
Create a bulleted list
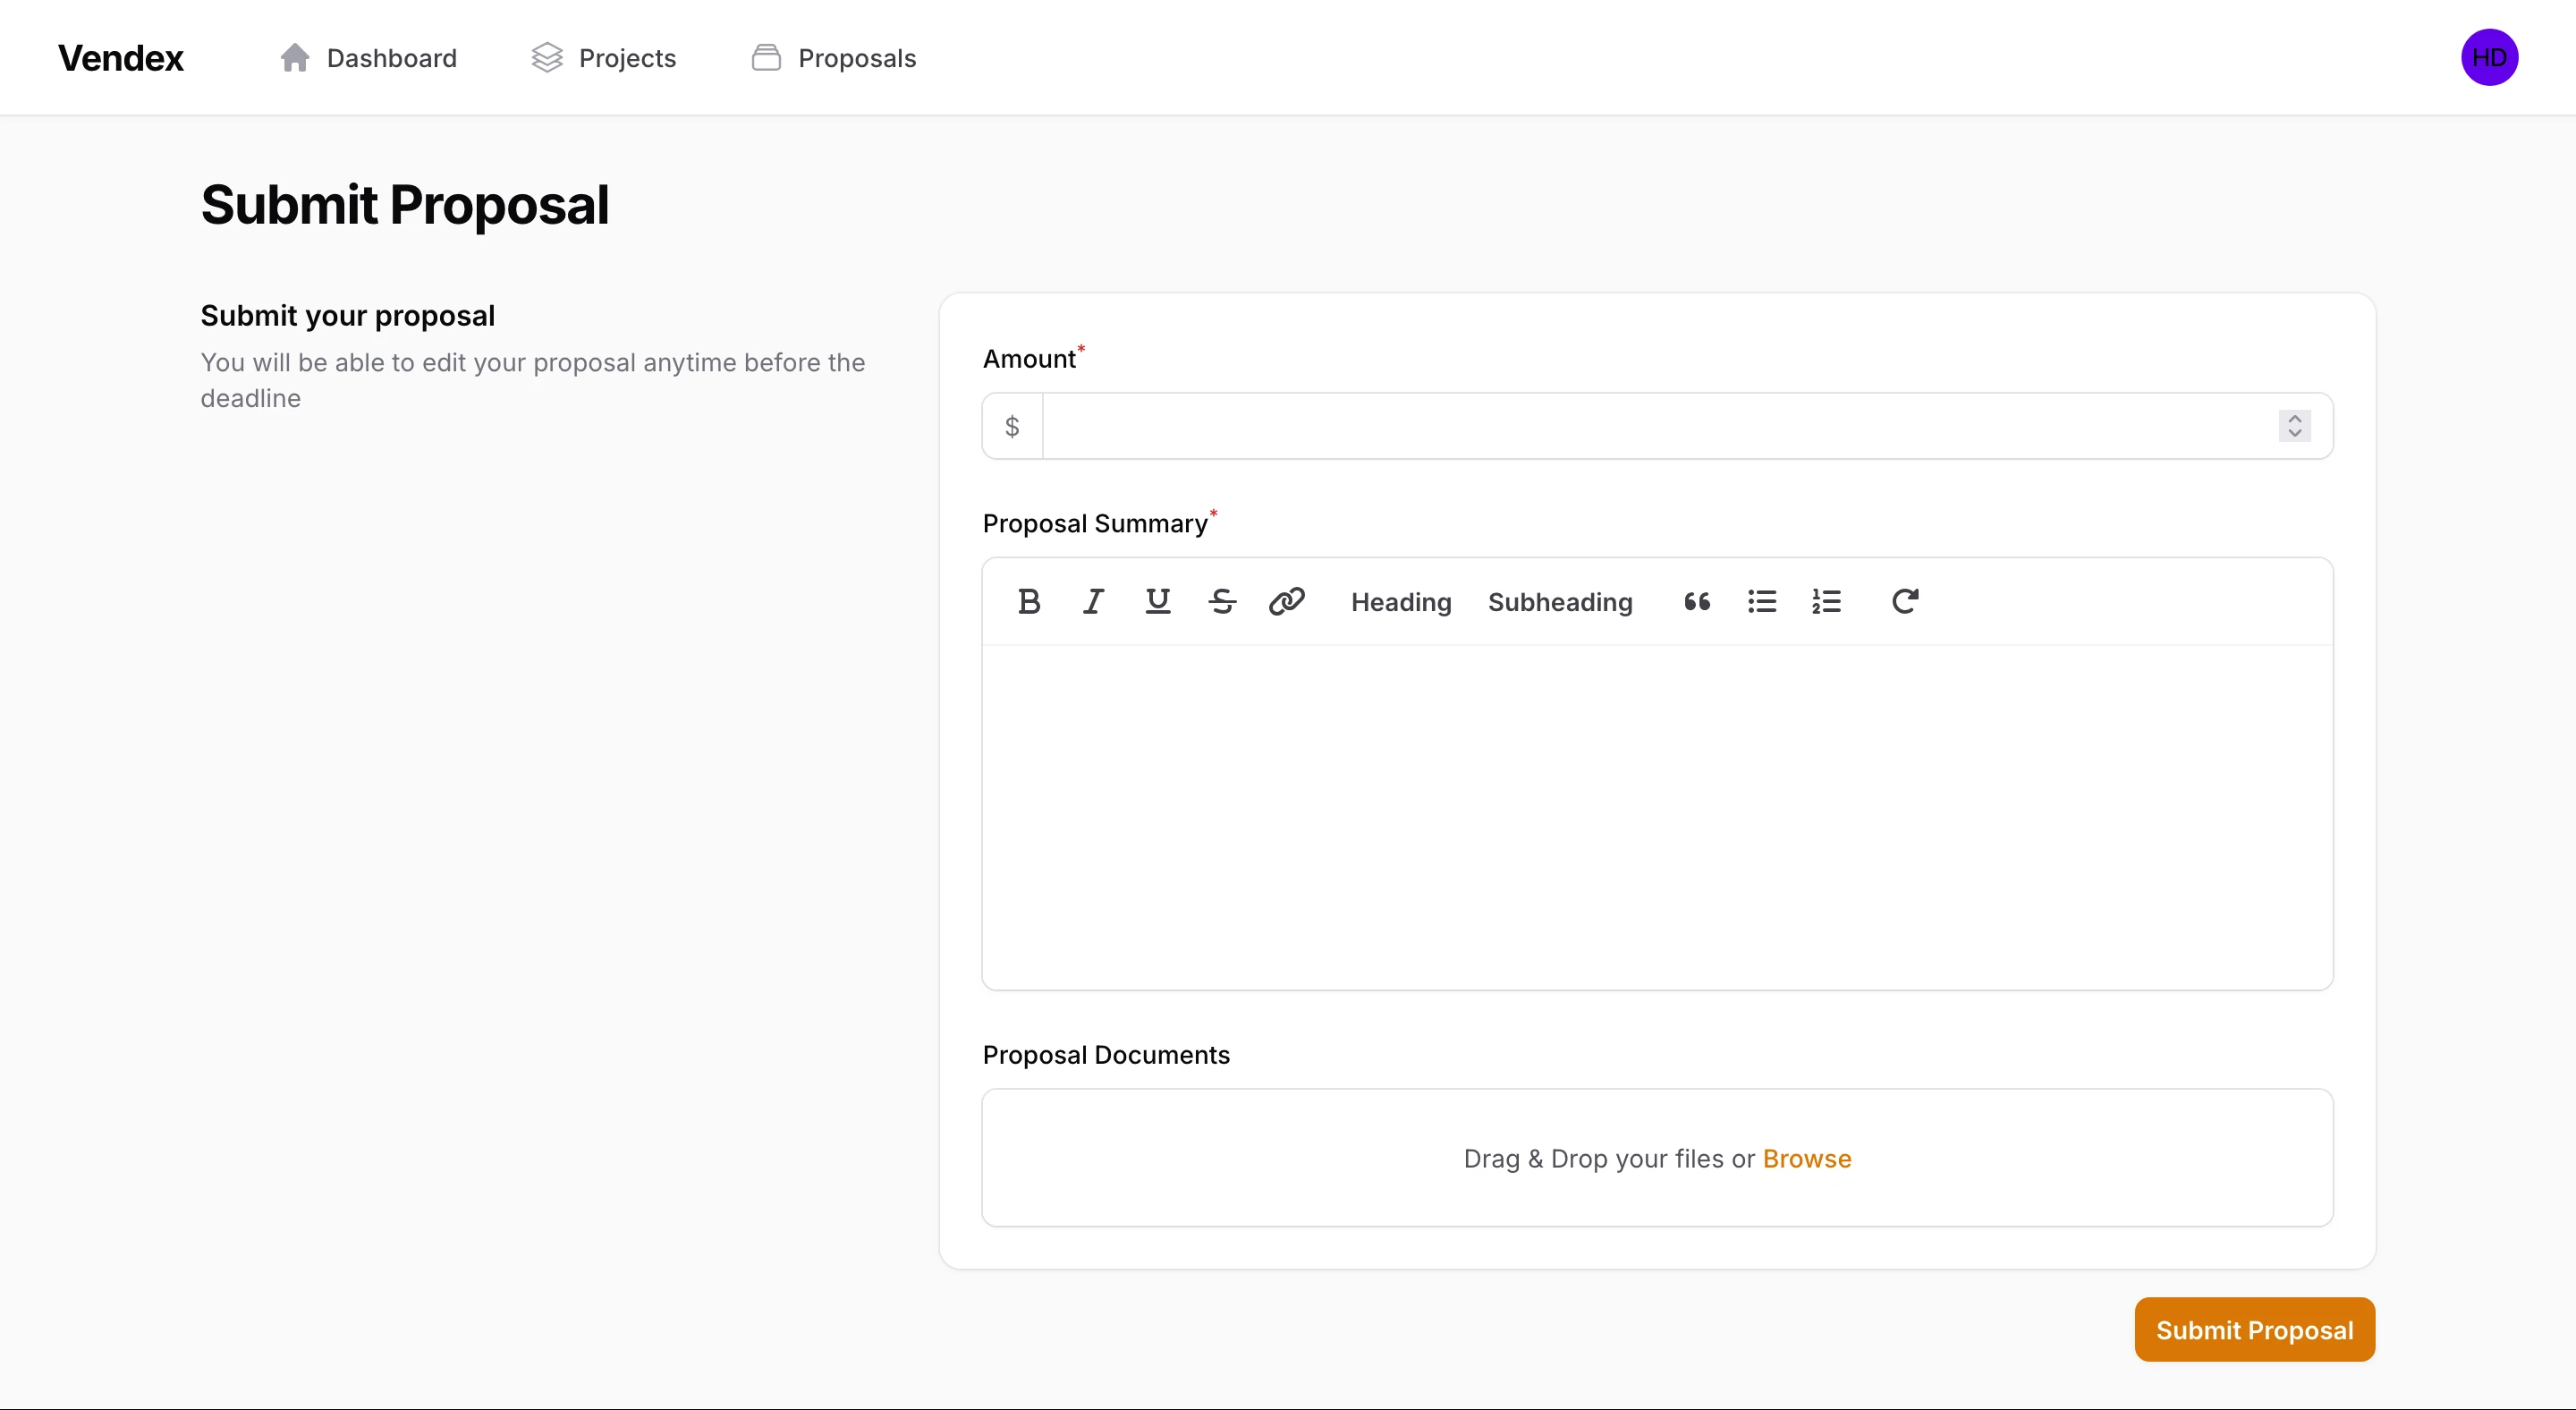click(x=1762, y=601)
